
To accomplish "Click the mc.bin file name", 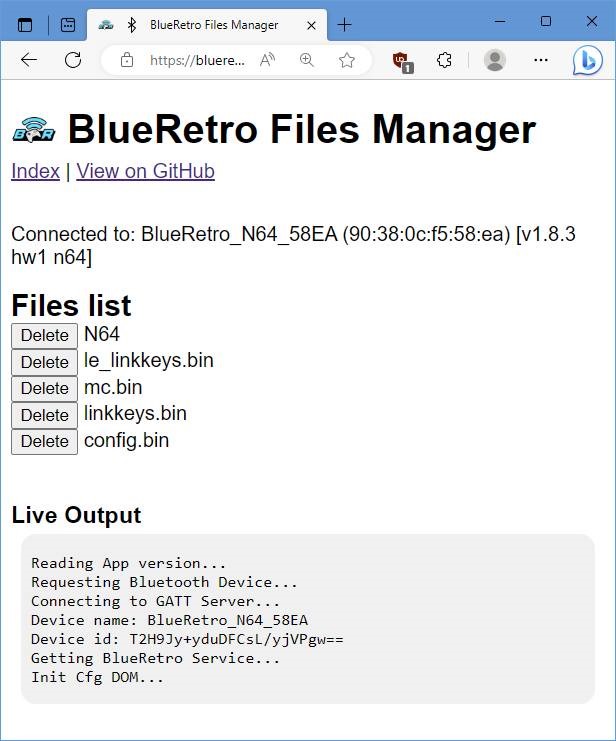I will click(113, 388).
